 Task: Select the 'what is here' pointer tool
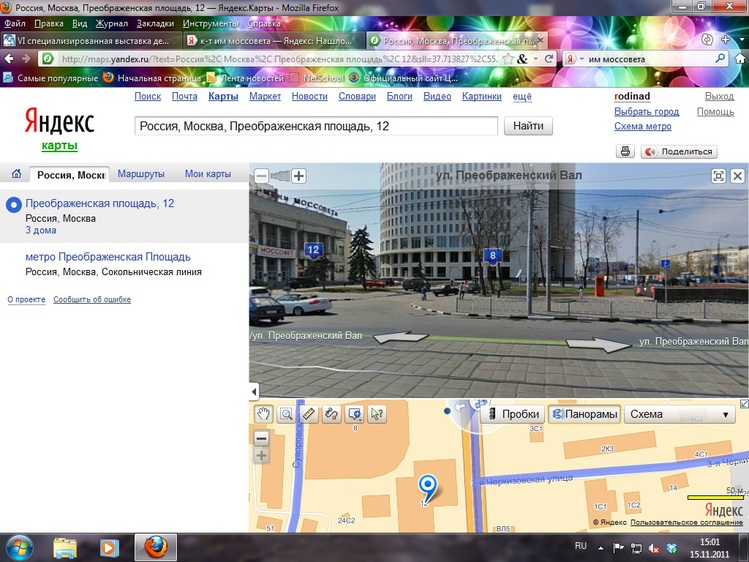(x=377, y=414)
